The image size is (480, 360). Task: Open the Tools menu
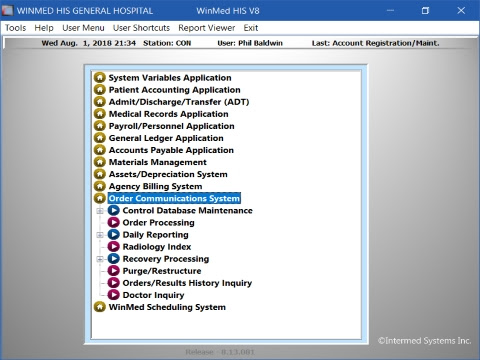15,28
